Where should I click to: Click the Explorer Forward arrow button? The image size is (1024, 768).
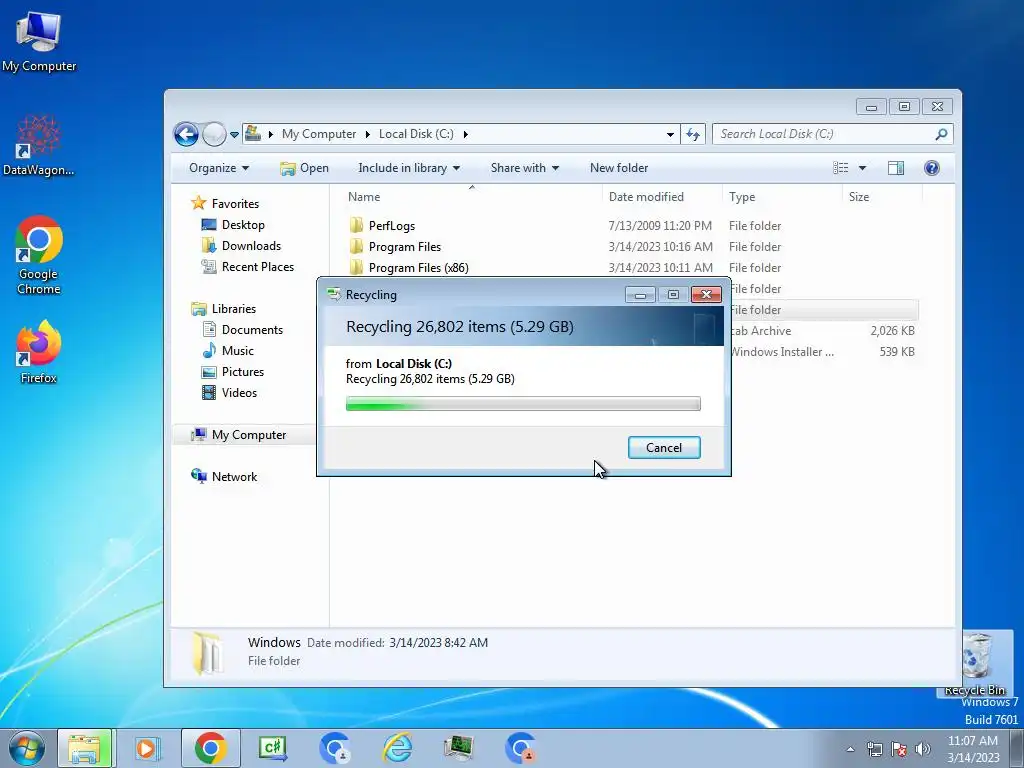214,135
